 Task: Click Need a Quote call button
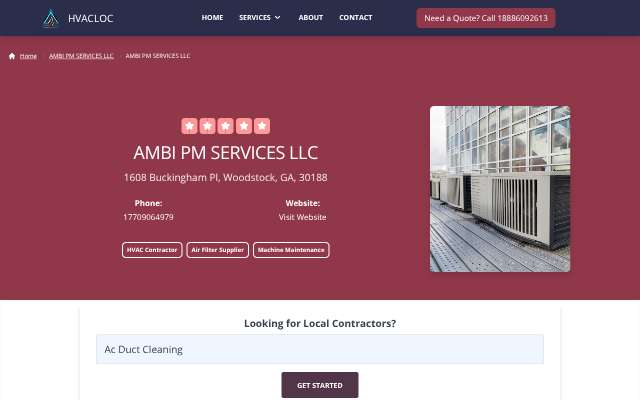[x=486, y=18]
